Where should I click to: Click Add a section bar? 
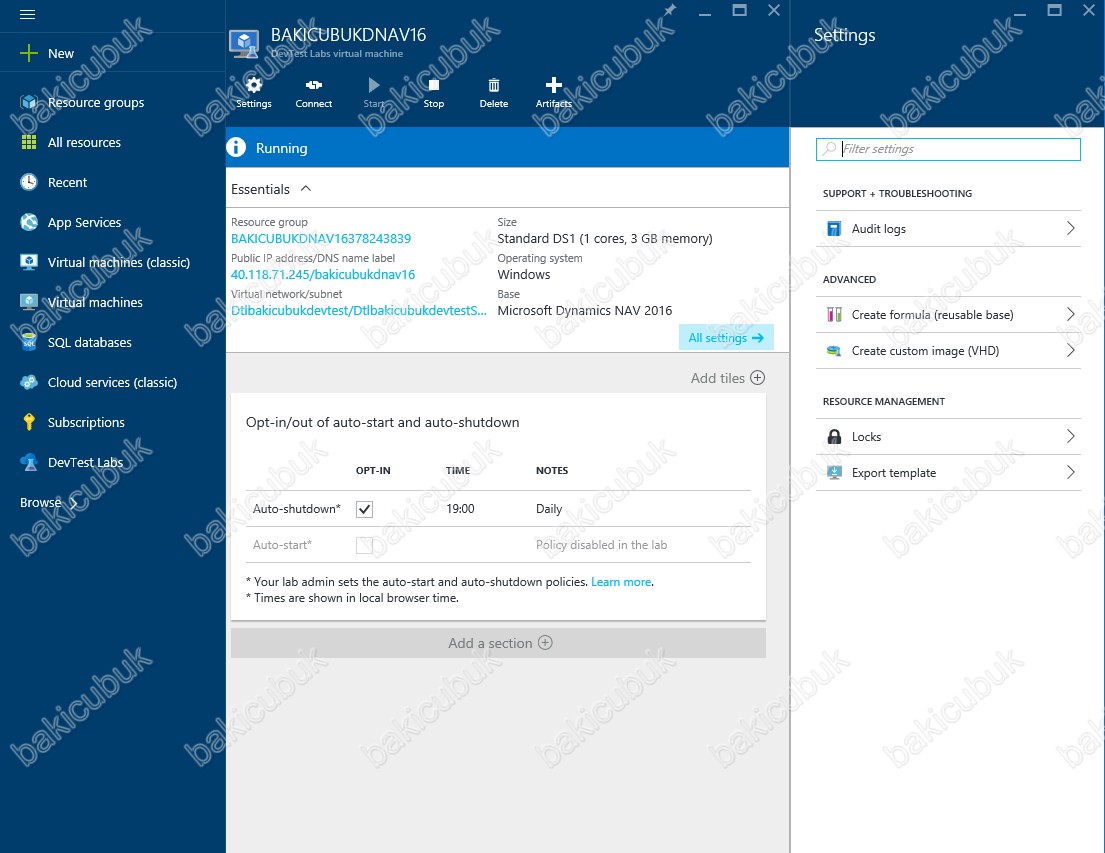[498, 643]
